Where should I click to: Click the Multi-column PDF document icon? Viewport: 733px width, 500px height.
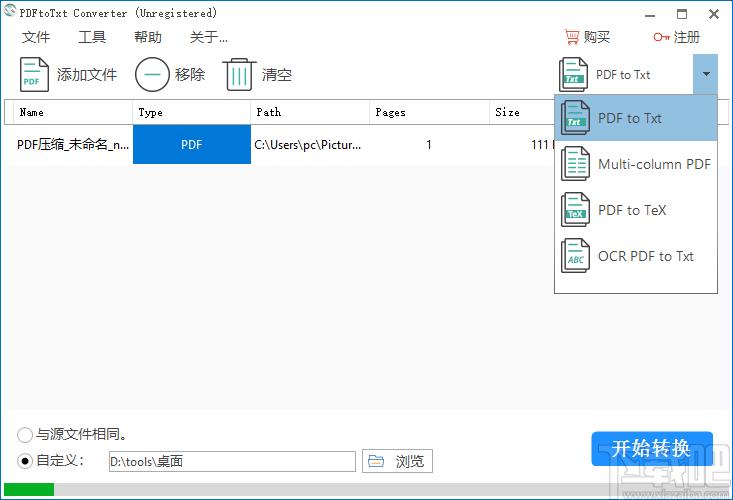(x=575, y=164)
